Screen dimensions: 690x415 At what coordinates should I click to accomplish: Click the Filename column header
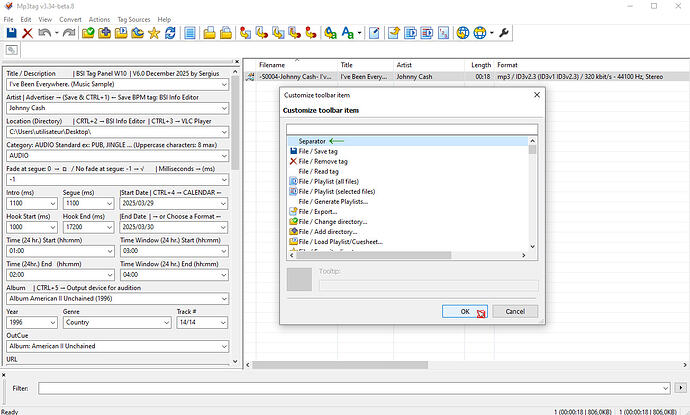click(272, 65)
